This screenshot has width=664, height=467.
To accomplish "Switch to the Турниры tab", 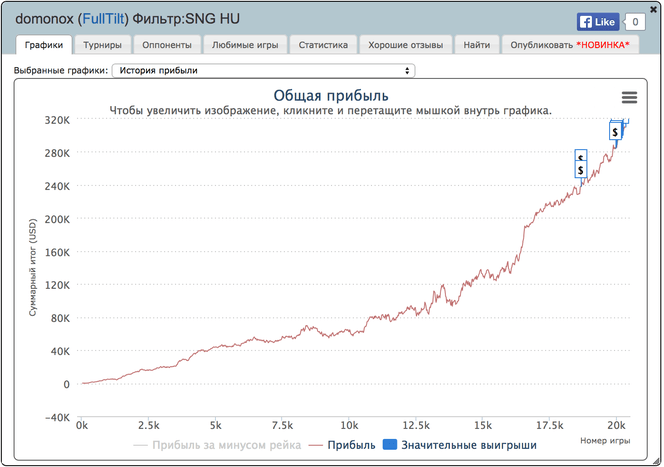I will click(x=102, y=45).
